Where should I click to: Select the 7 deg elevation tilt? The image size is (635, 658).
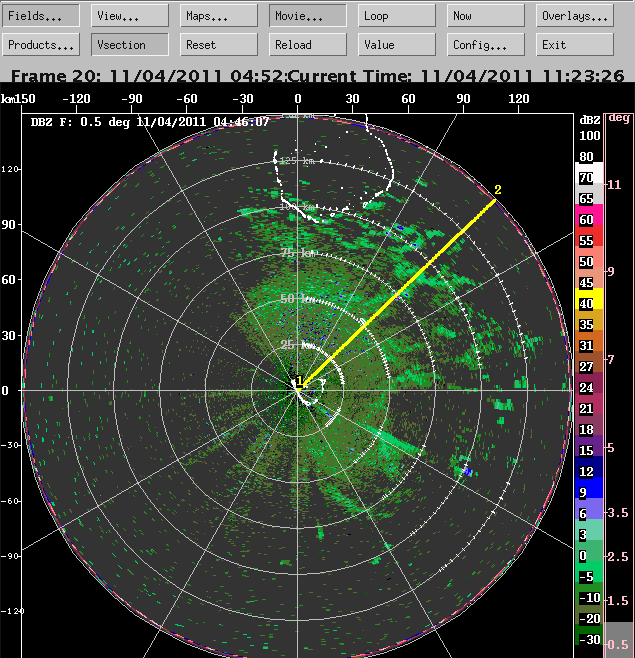pos(611,359)
